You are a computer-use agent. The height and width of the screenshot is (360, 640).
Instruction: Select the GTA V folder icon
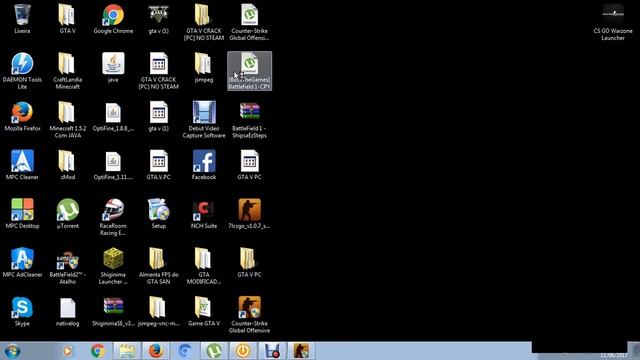click(x=67, y=19)
